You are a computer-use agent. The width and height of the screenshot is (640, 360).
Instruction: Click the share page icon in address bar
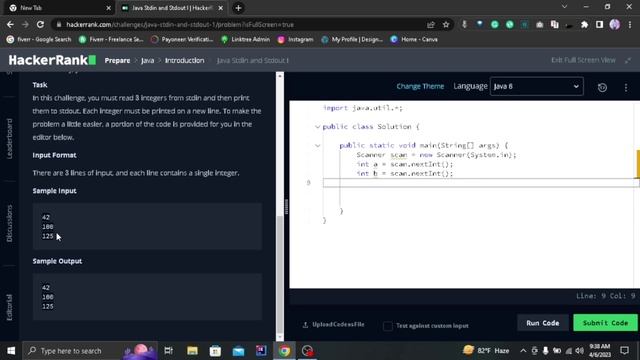(x=431, y=24)
